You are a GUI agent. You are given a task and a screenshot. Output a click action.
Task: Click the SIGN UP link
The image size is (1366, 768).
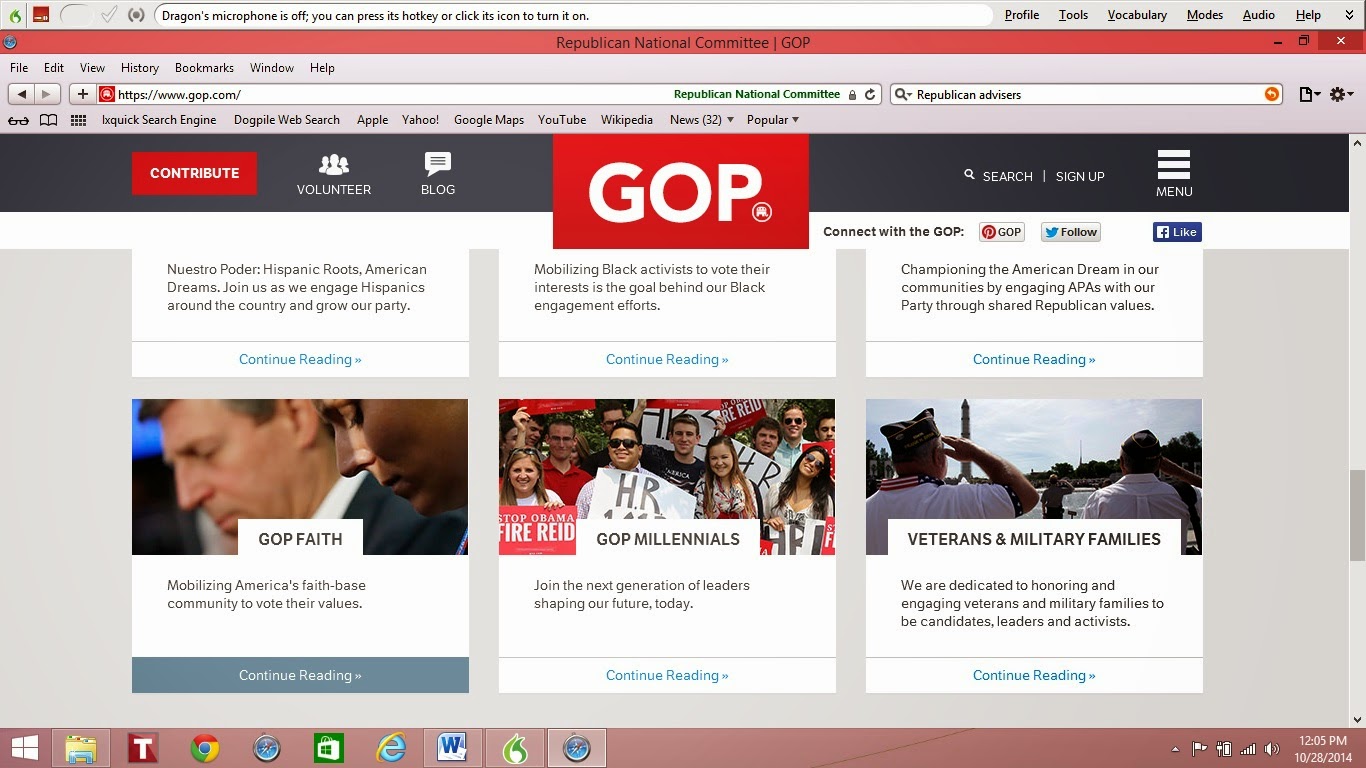point(1080,176)
